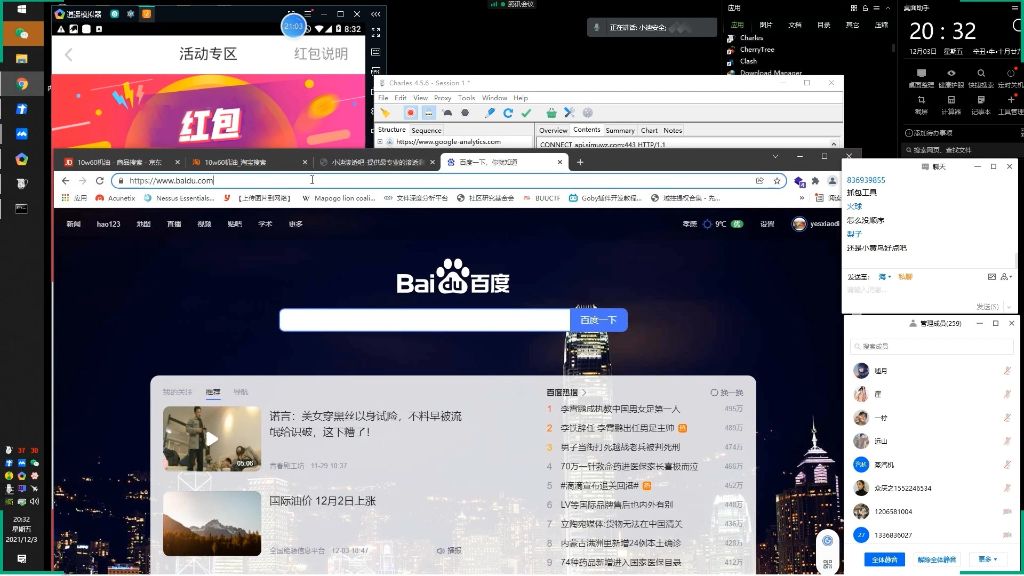Open the Proxy menu in Charles
Screen dimensions: 1024x576
442,98
